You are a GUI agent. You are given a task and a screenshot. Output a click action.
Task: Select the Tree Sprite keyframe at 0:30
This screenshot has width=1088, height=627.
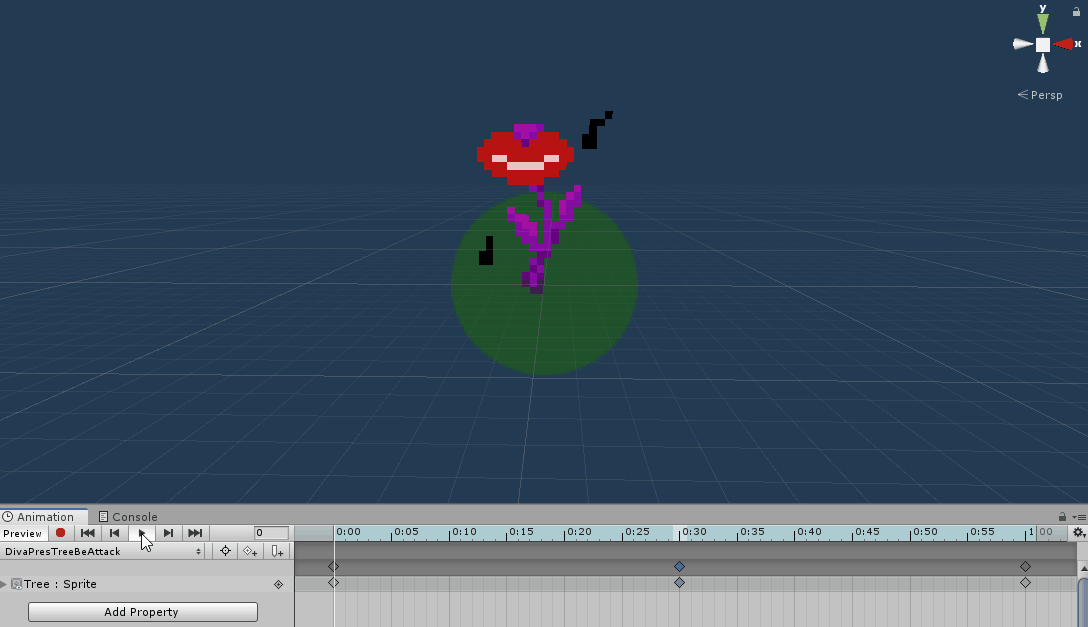[679, 583]
